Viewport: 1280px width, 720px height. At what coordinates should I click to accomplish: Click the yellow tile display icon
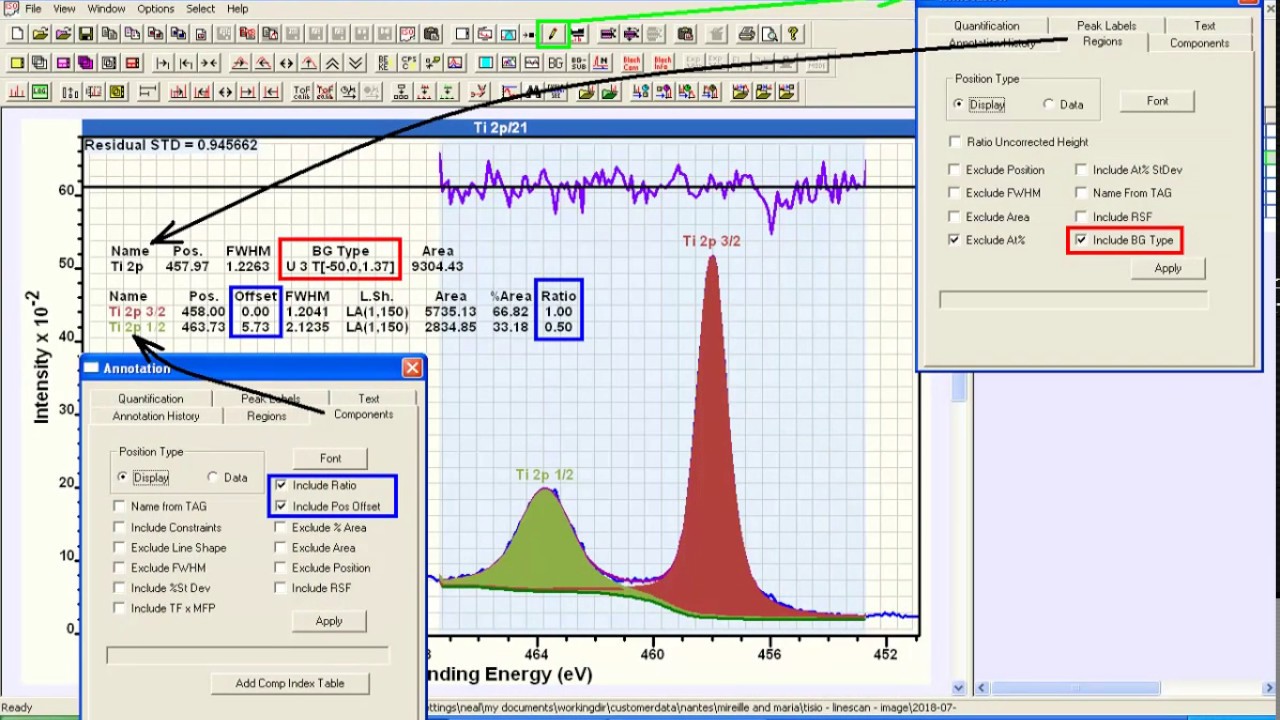[x=18, y=63]
